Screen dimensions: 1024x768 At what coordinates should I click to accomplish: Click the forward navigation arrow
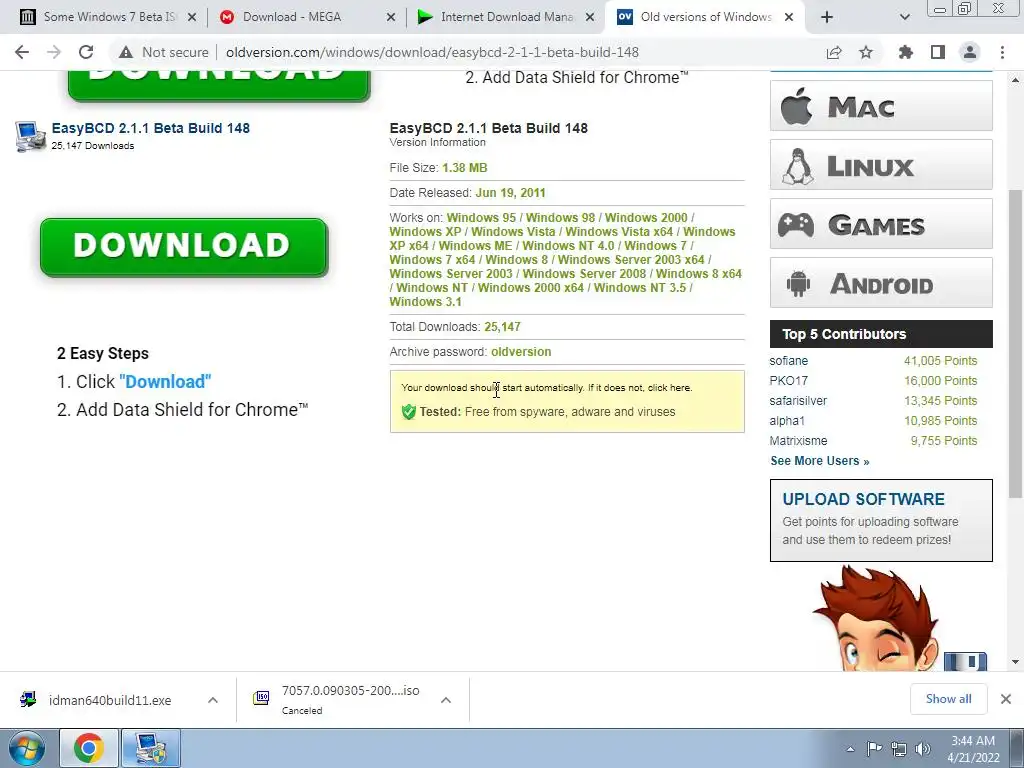tap(54, 52)
